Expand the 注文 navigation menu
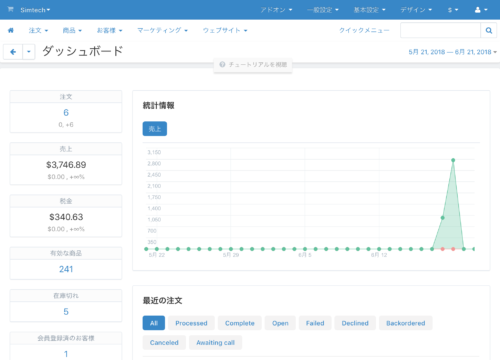 (38, 30)
